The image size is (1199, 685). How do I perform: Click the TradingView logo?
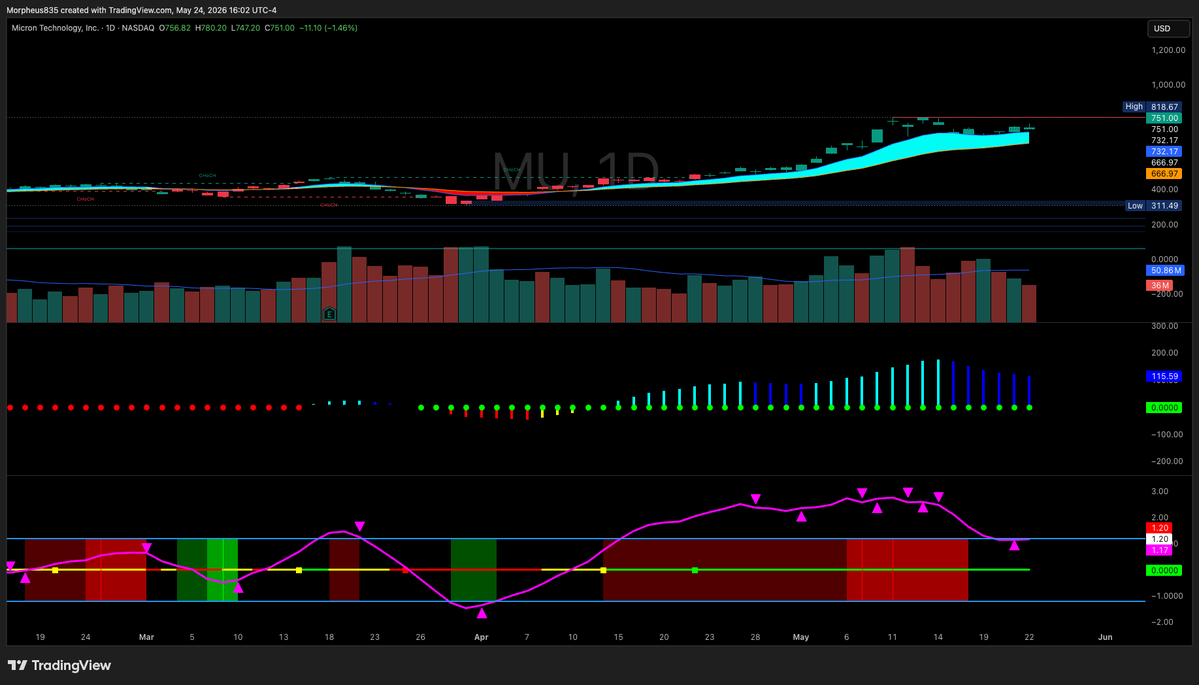tap(60, 665)
